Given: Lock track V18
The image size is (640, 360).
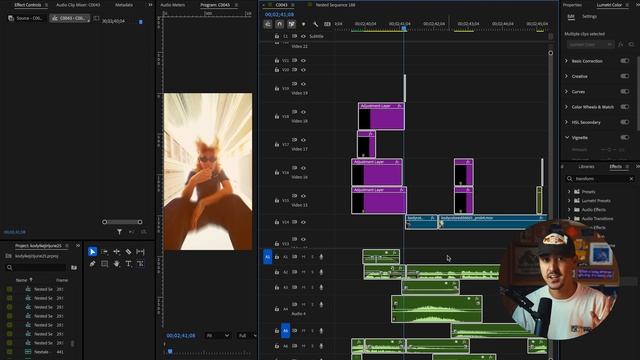Looking at the screenshot, I should tap(277, 116).
